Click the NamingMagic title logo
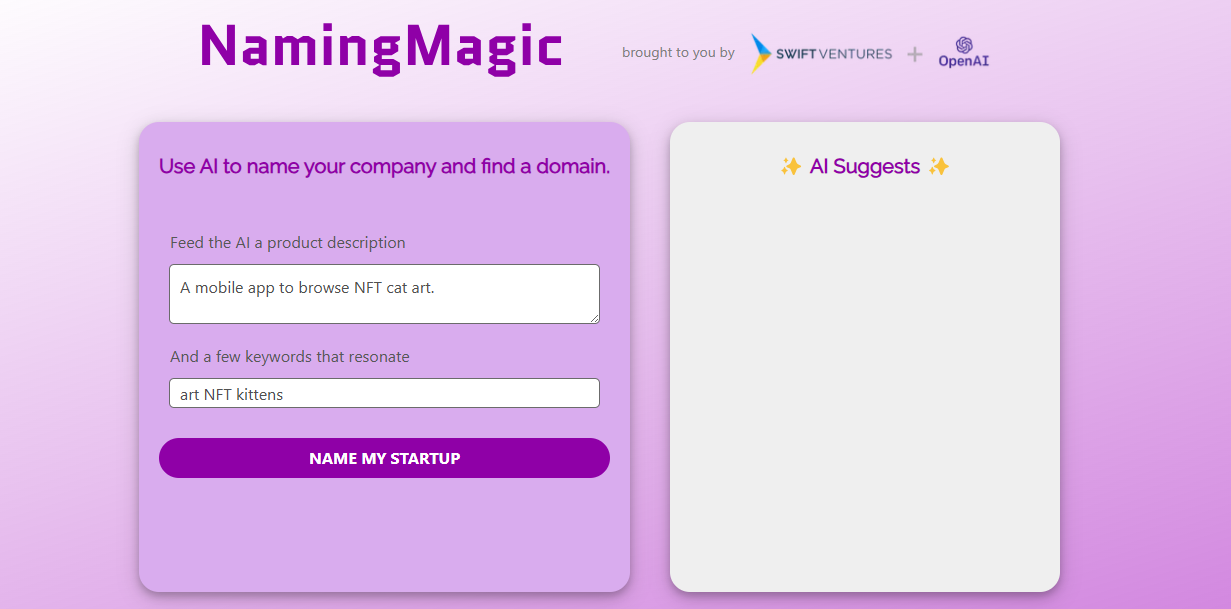The width and height of the screenshot is (1231, 609). pos(381,47)
